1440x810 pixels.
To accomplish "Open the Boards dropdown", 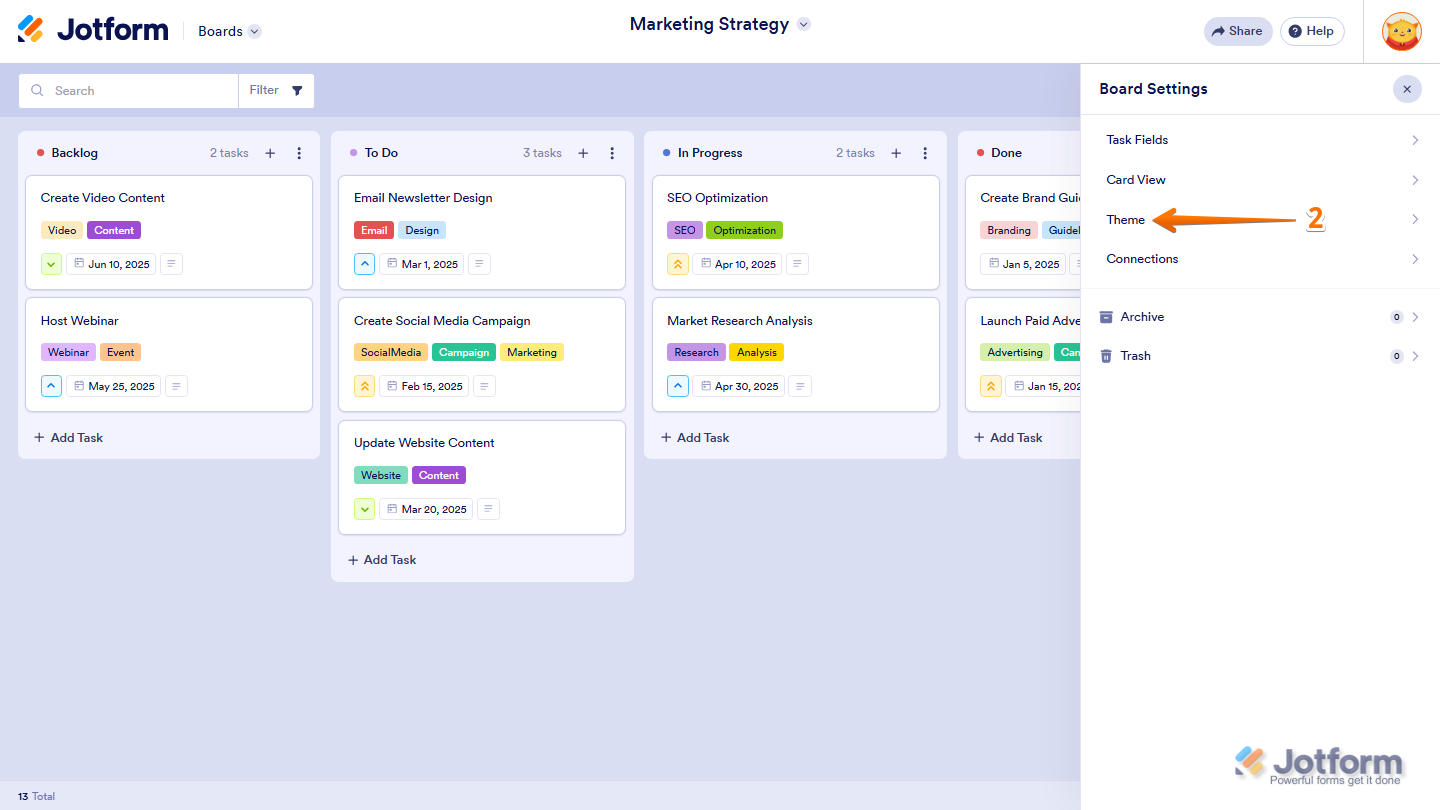I will (229, 31).
